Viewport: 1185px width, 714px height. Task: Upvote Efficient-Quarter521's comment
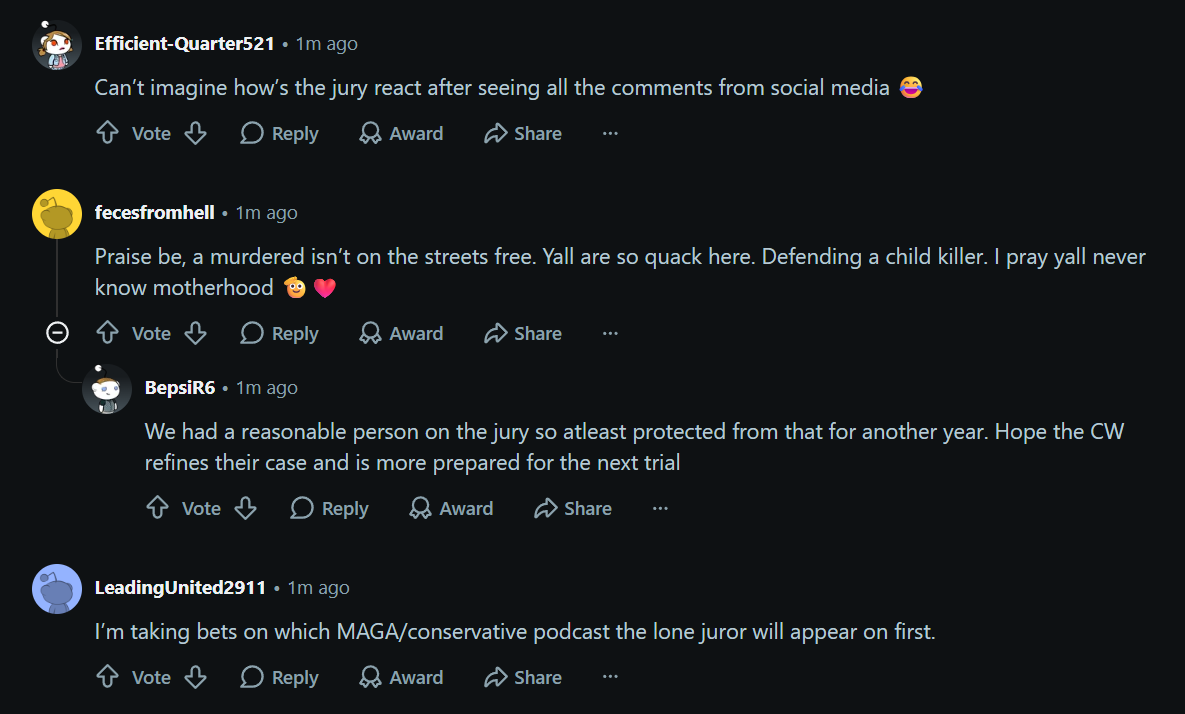click(x=107, y=133)
